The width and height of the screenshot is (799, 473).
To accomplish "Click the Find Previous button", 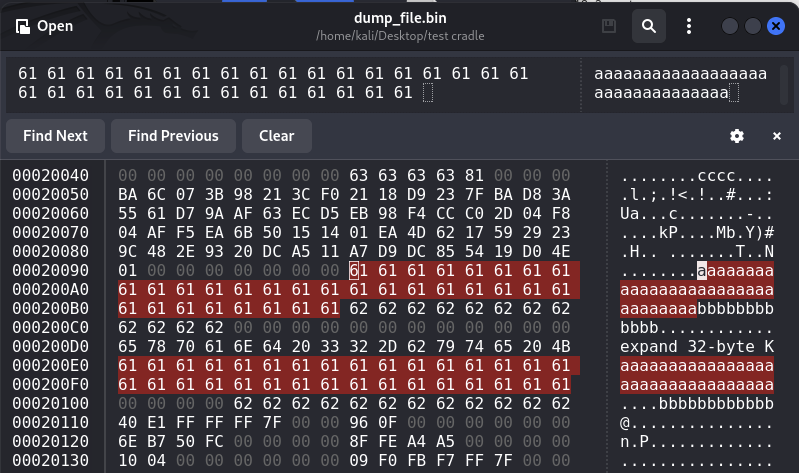I will 173,136.
